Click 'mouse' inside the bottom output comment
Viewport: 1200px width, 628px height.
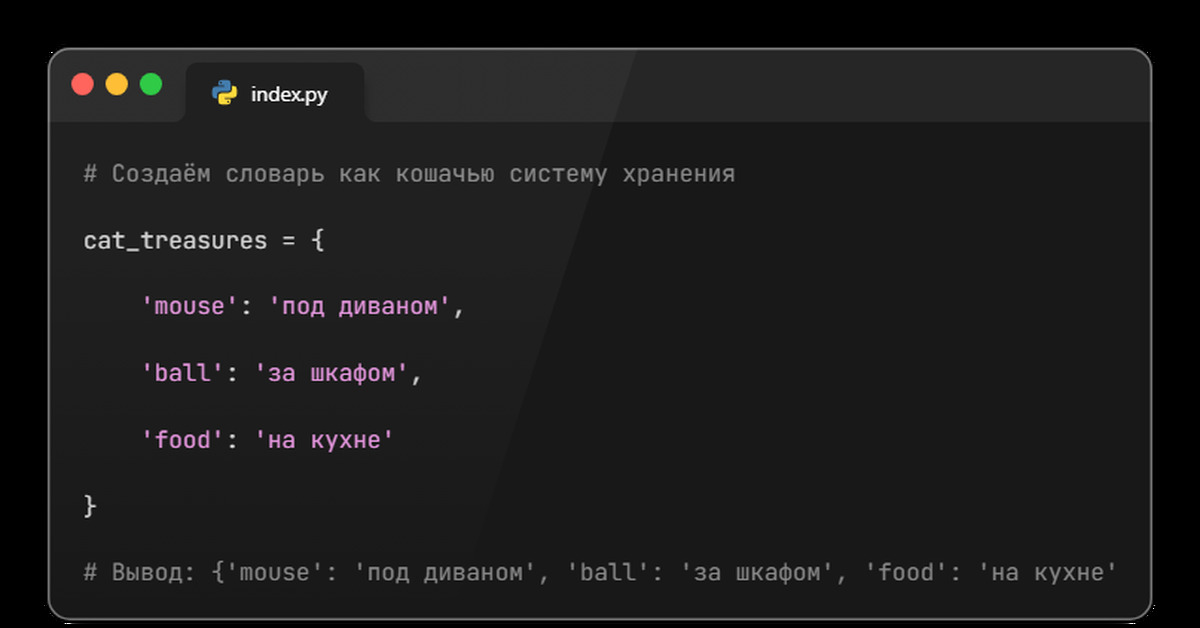pyautogui.click(x=275, y=572)
